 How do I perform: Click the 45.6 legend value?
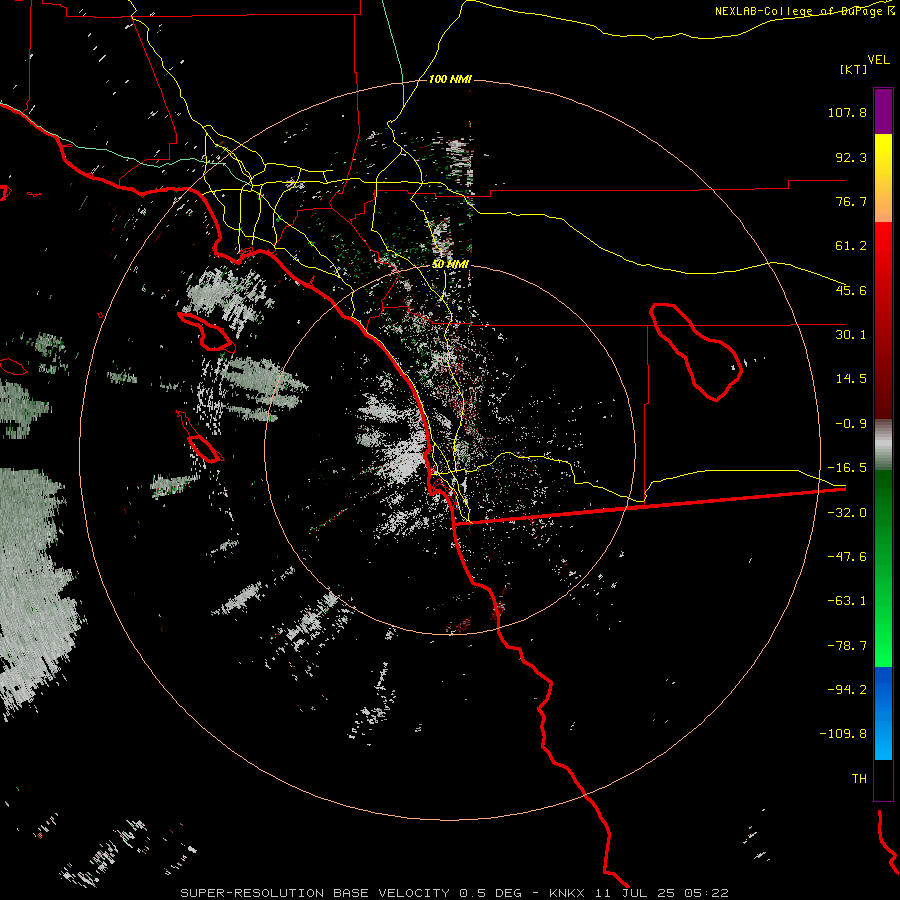[x=851, y=290]
